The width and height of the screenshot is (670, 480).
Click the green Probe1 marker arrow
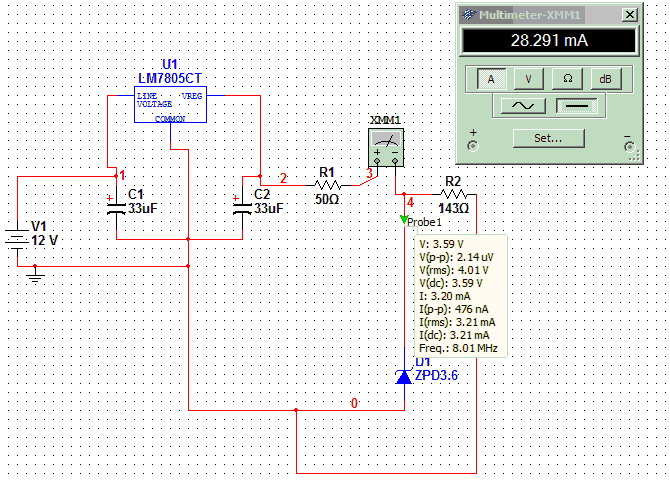[403, 220]
